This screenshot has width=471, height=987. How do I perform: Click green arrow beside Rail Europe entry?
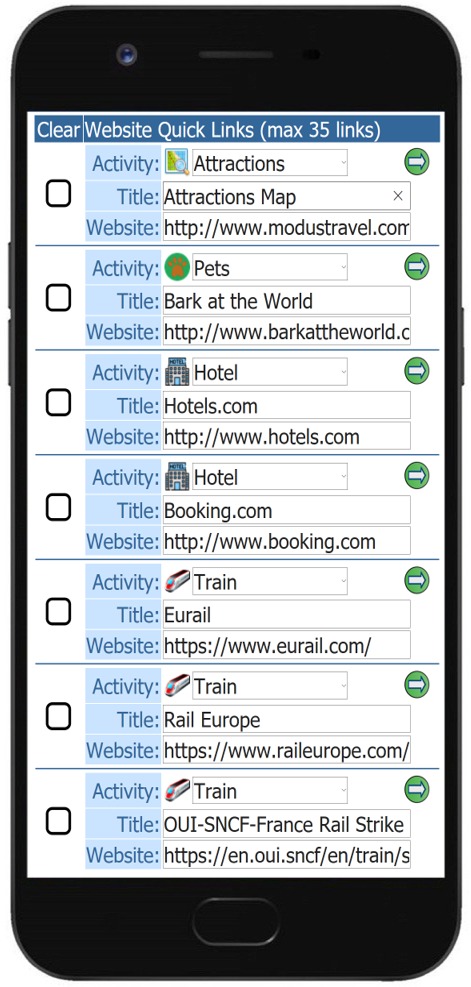click(x=416, y=684)
